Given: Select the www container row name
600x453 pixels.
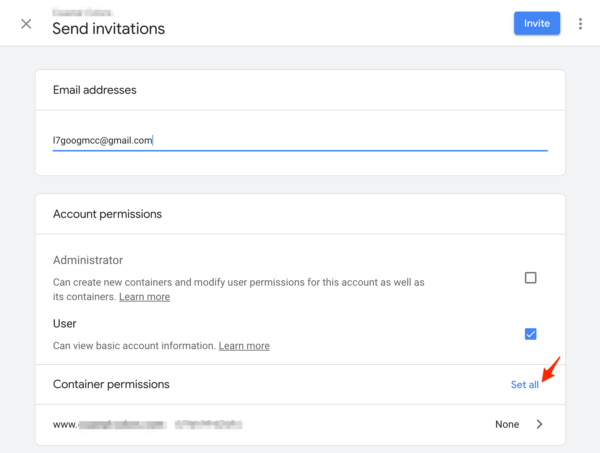Looking at the screenshot, I should 147,425.
